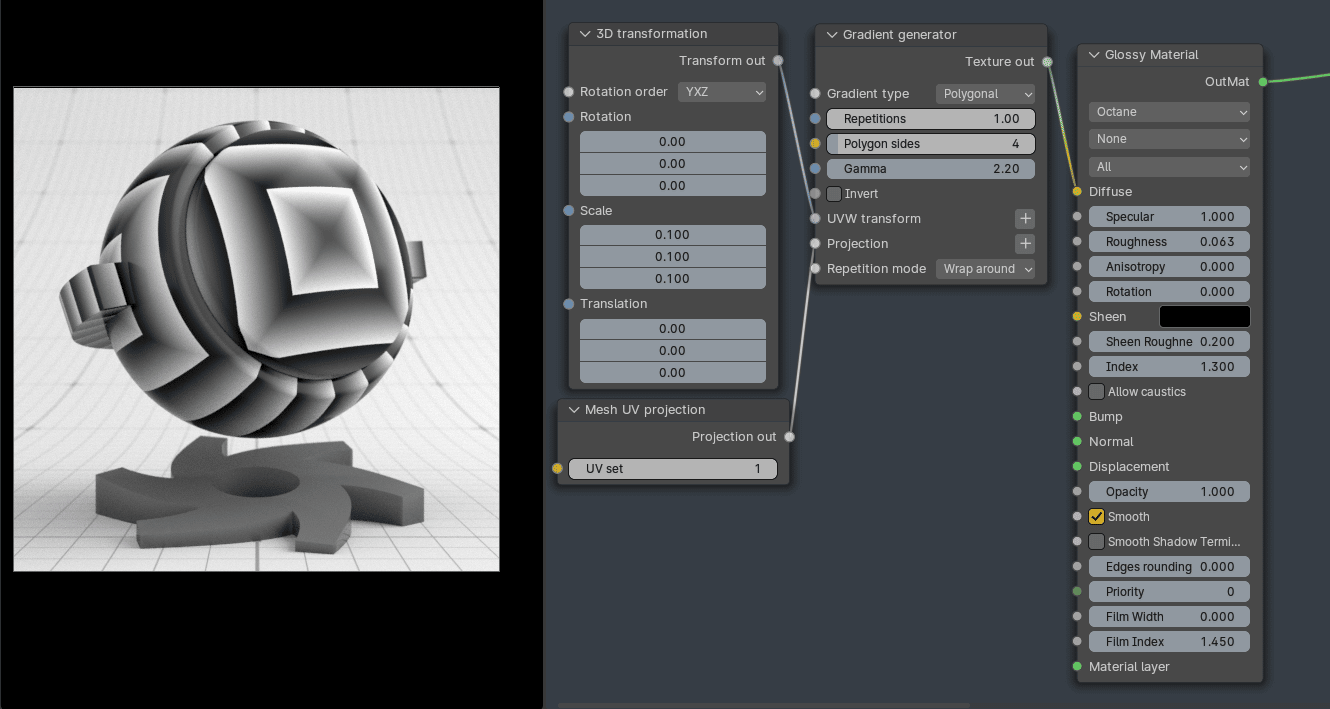Click the Transform out socket

point(778,61)
